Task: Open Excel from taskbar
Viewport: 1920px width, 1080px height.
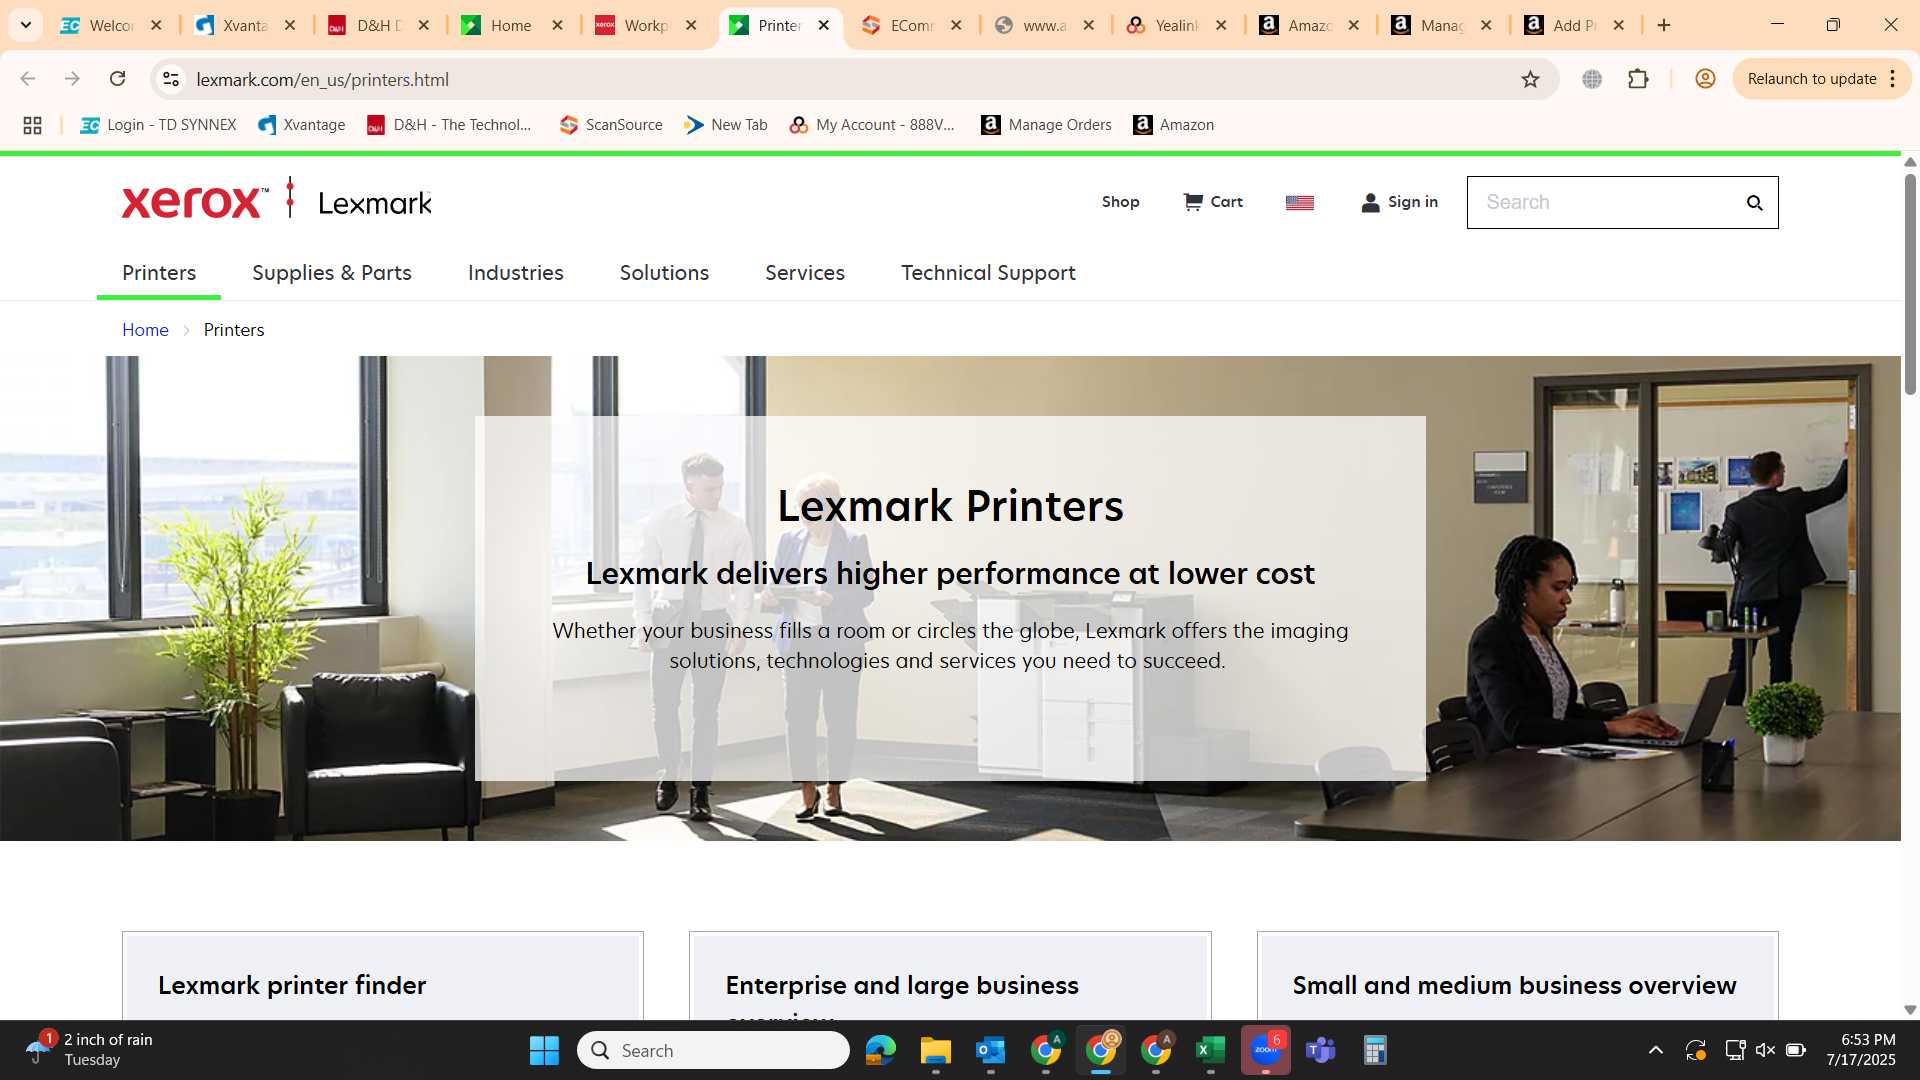Action: point(1211,1050)
